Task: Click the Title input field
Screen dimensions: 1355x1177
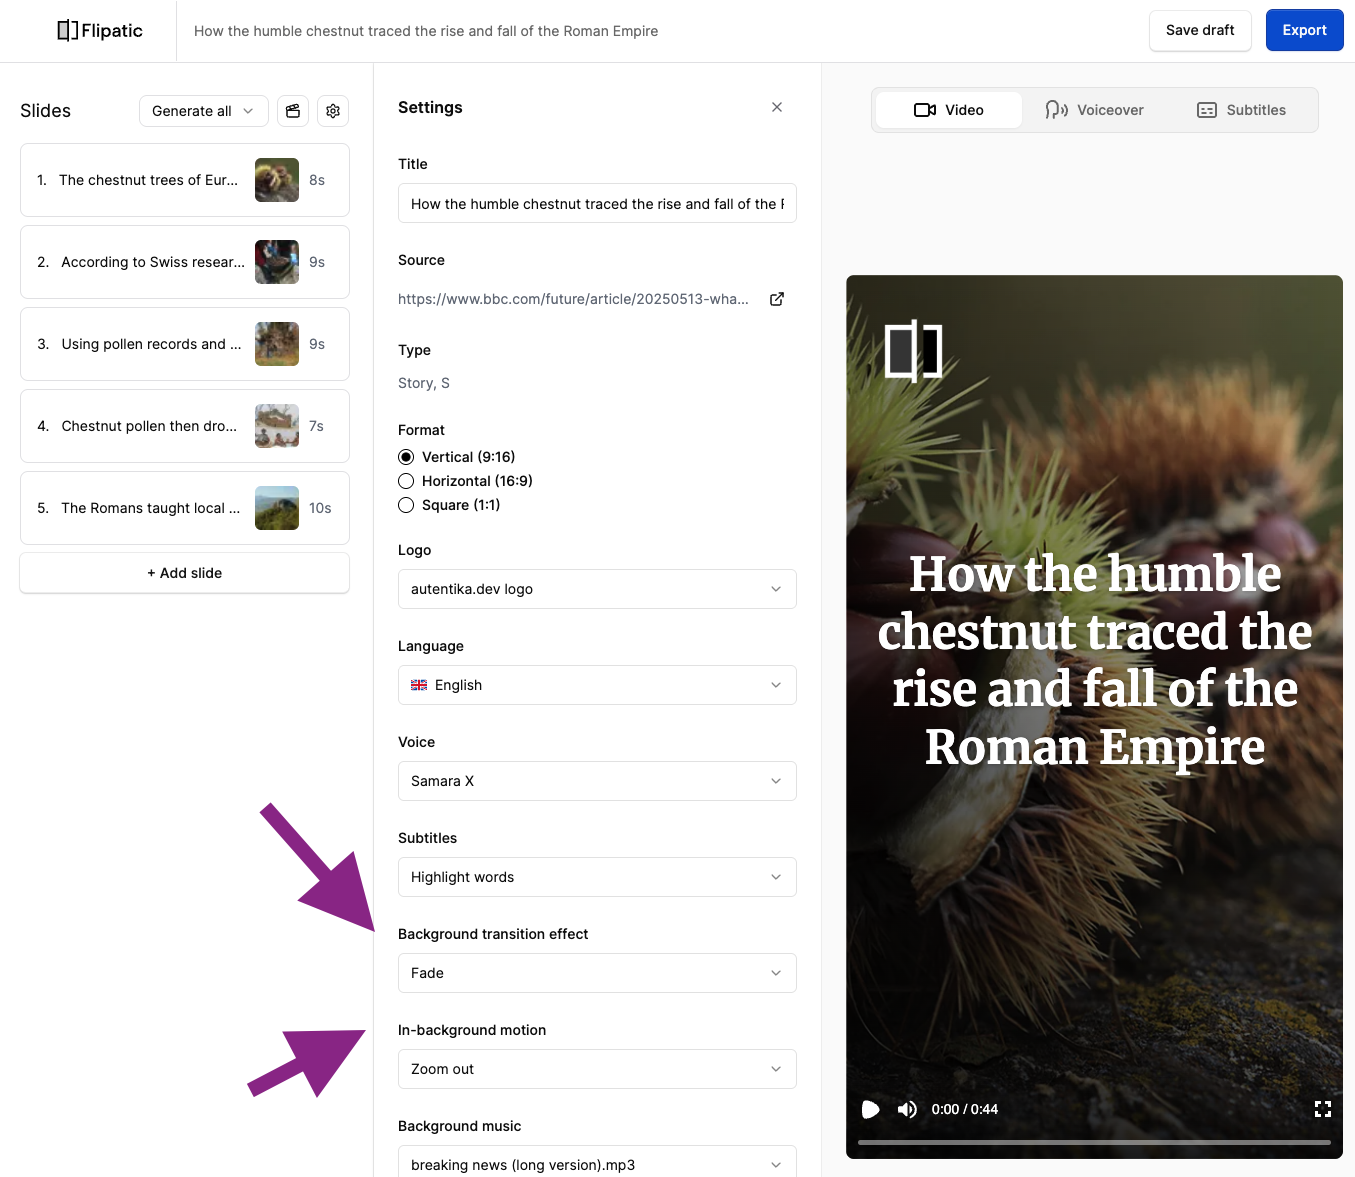Action: coord(597,203)
